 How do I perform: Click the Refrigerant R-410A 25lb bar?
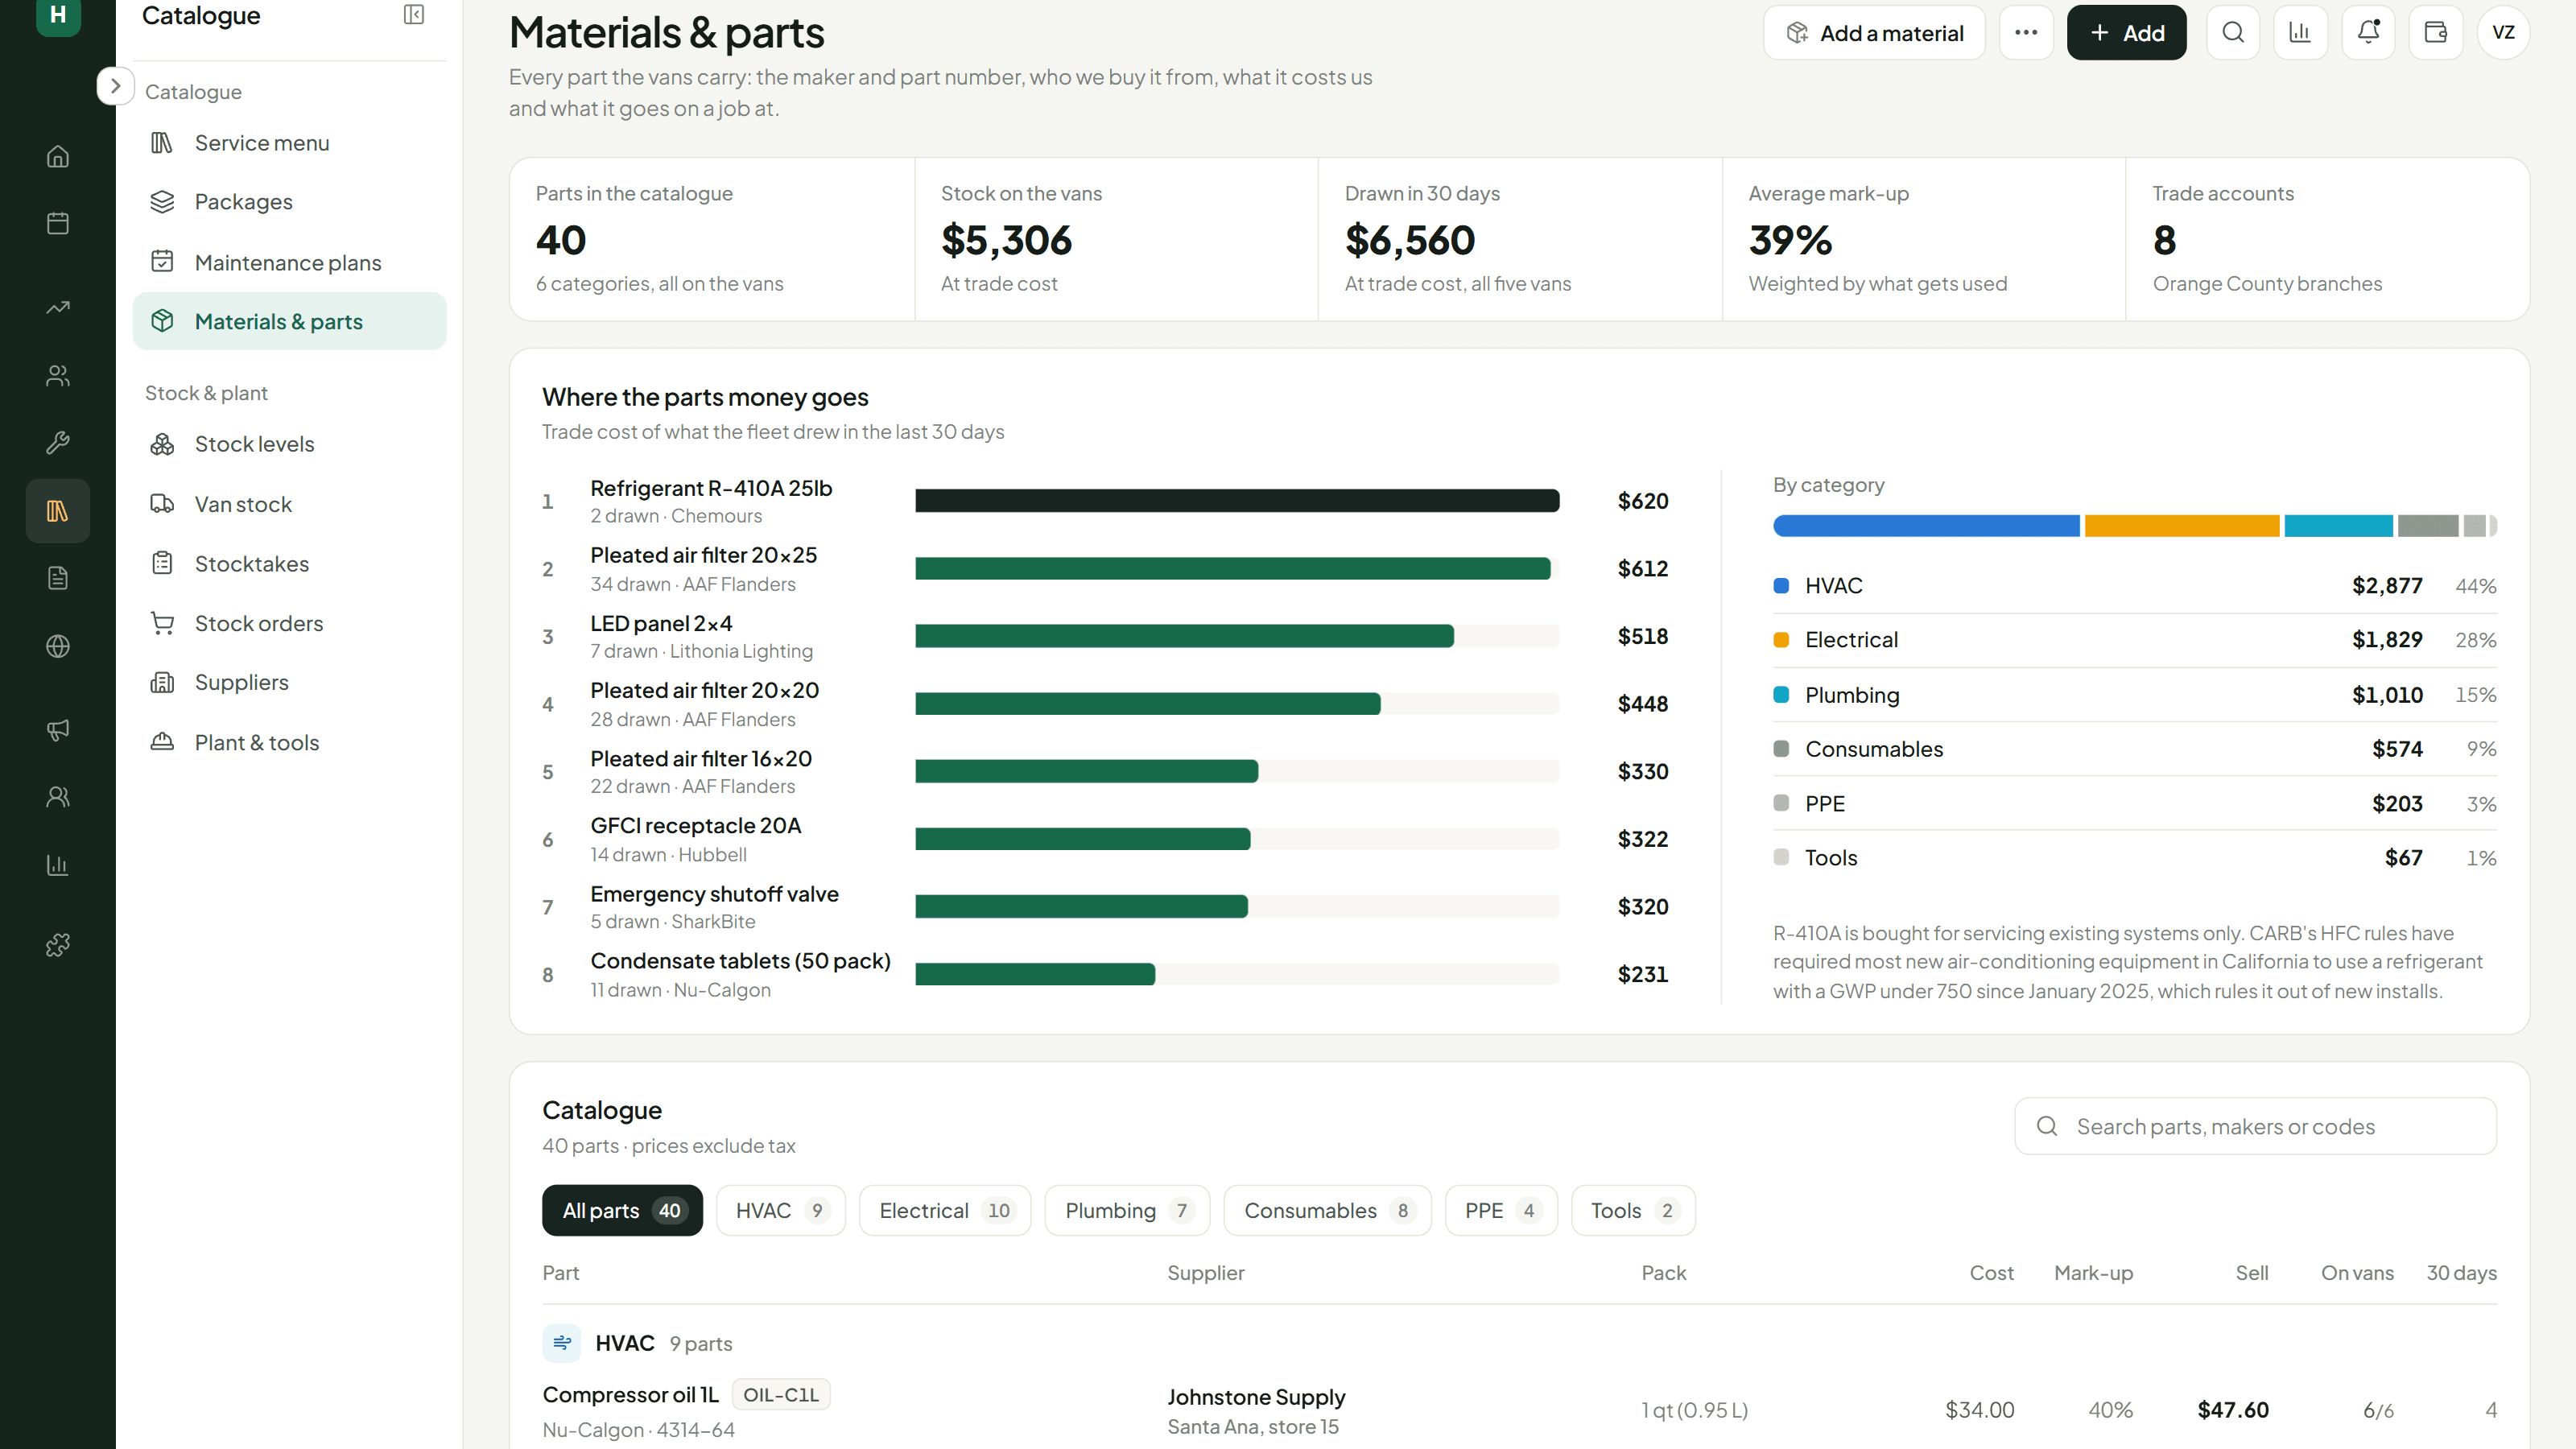1237,501
